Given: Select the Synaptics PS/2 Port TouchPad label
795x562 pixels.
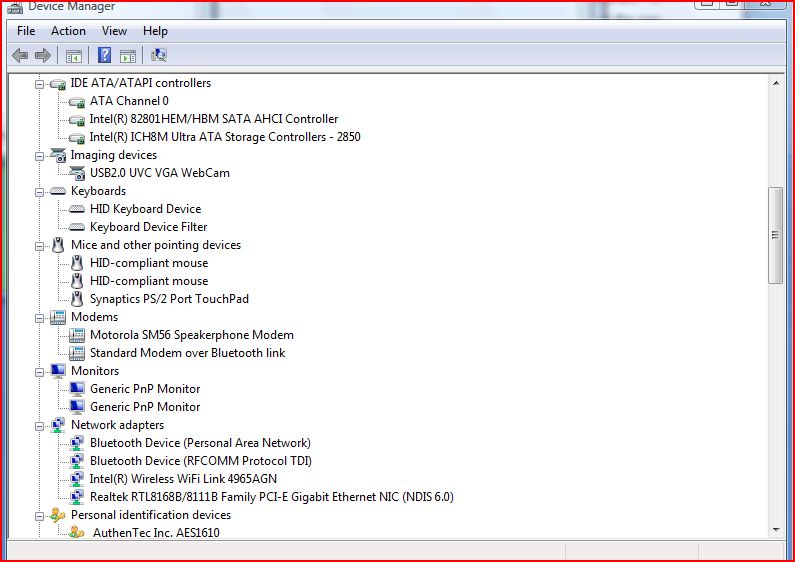Looking at the screenshot, I should (169, 299).
